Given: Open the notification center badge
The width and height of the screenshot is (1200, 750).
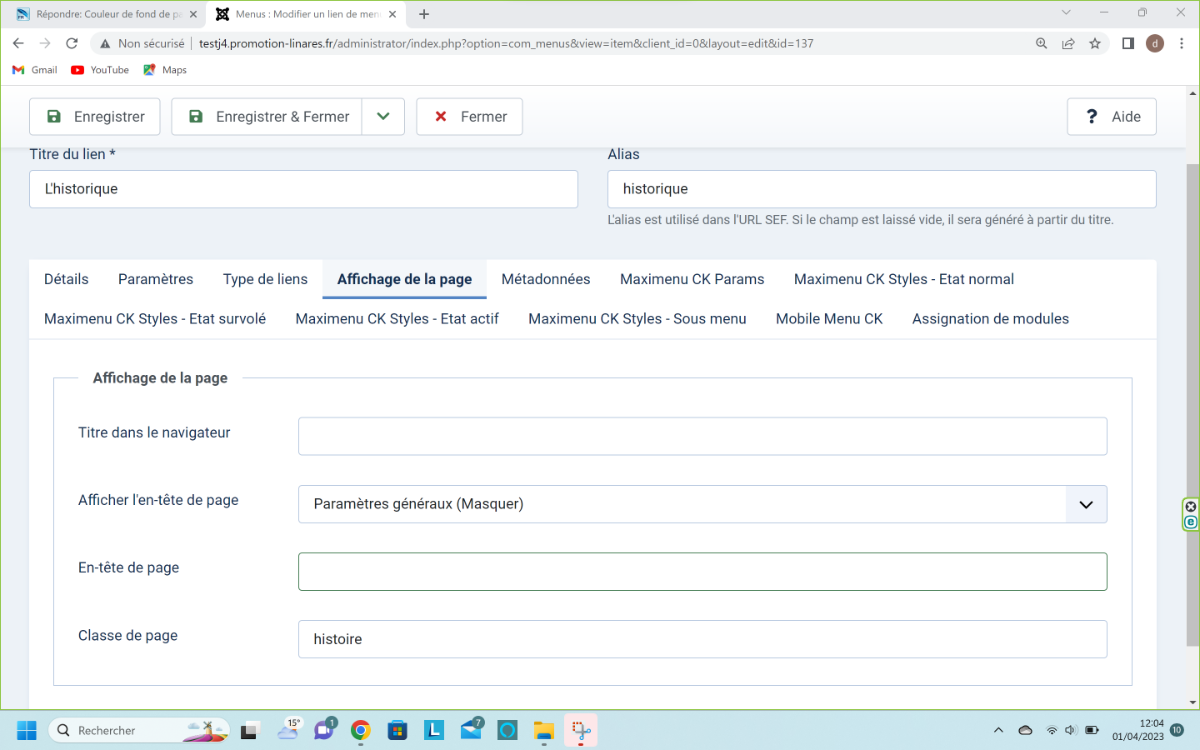Looking at the screenshot, I should [x=1177, y=730].
